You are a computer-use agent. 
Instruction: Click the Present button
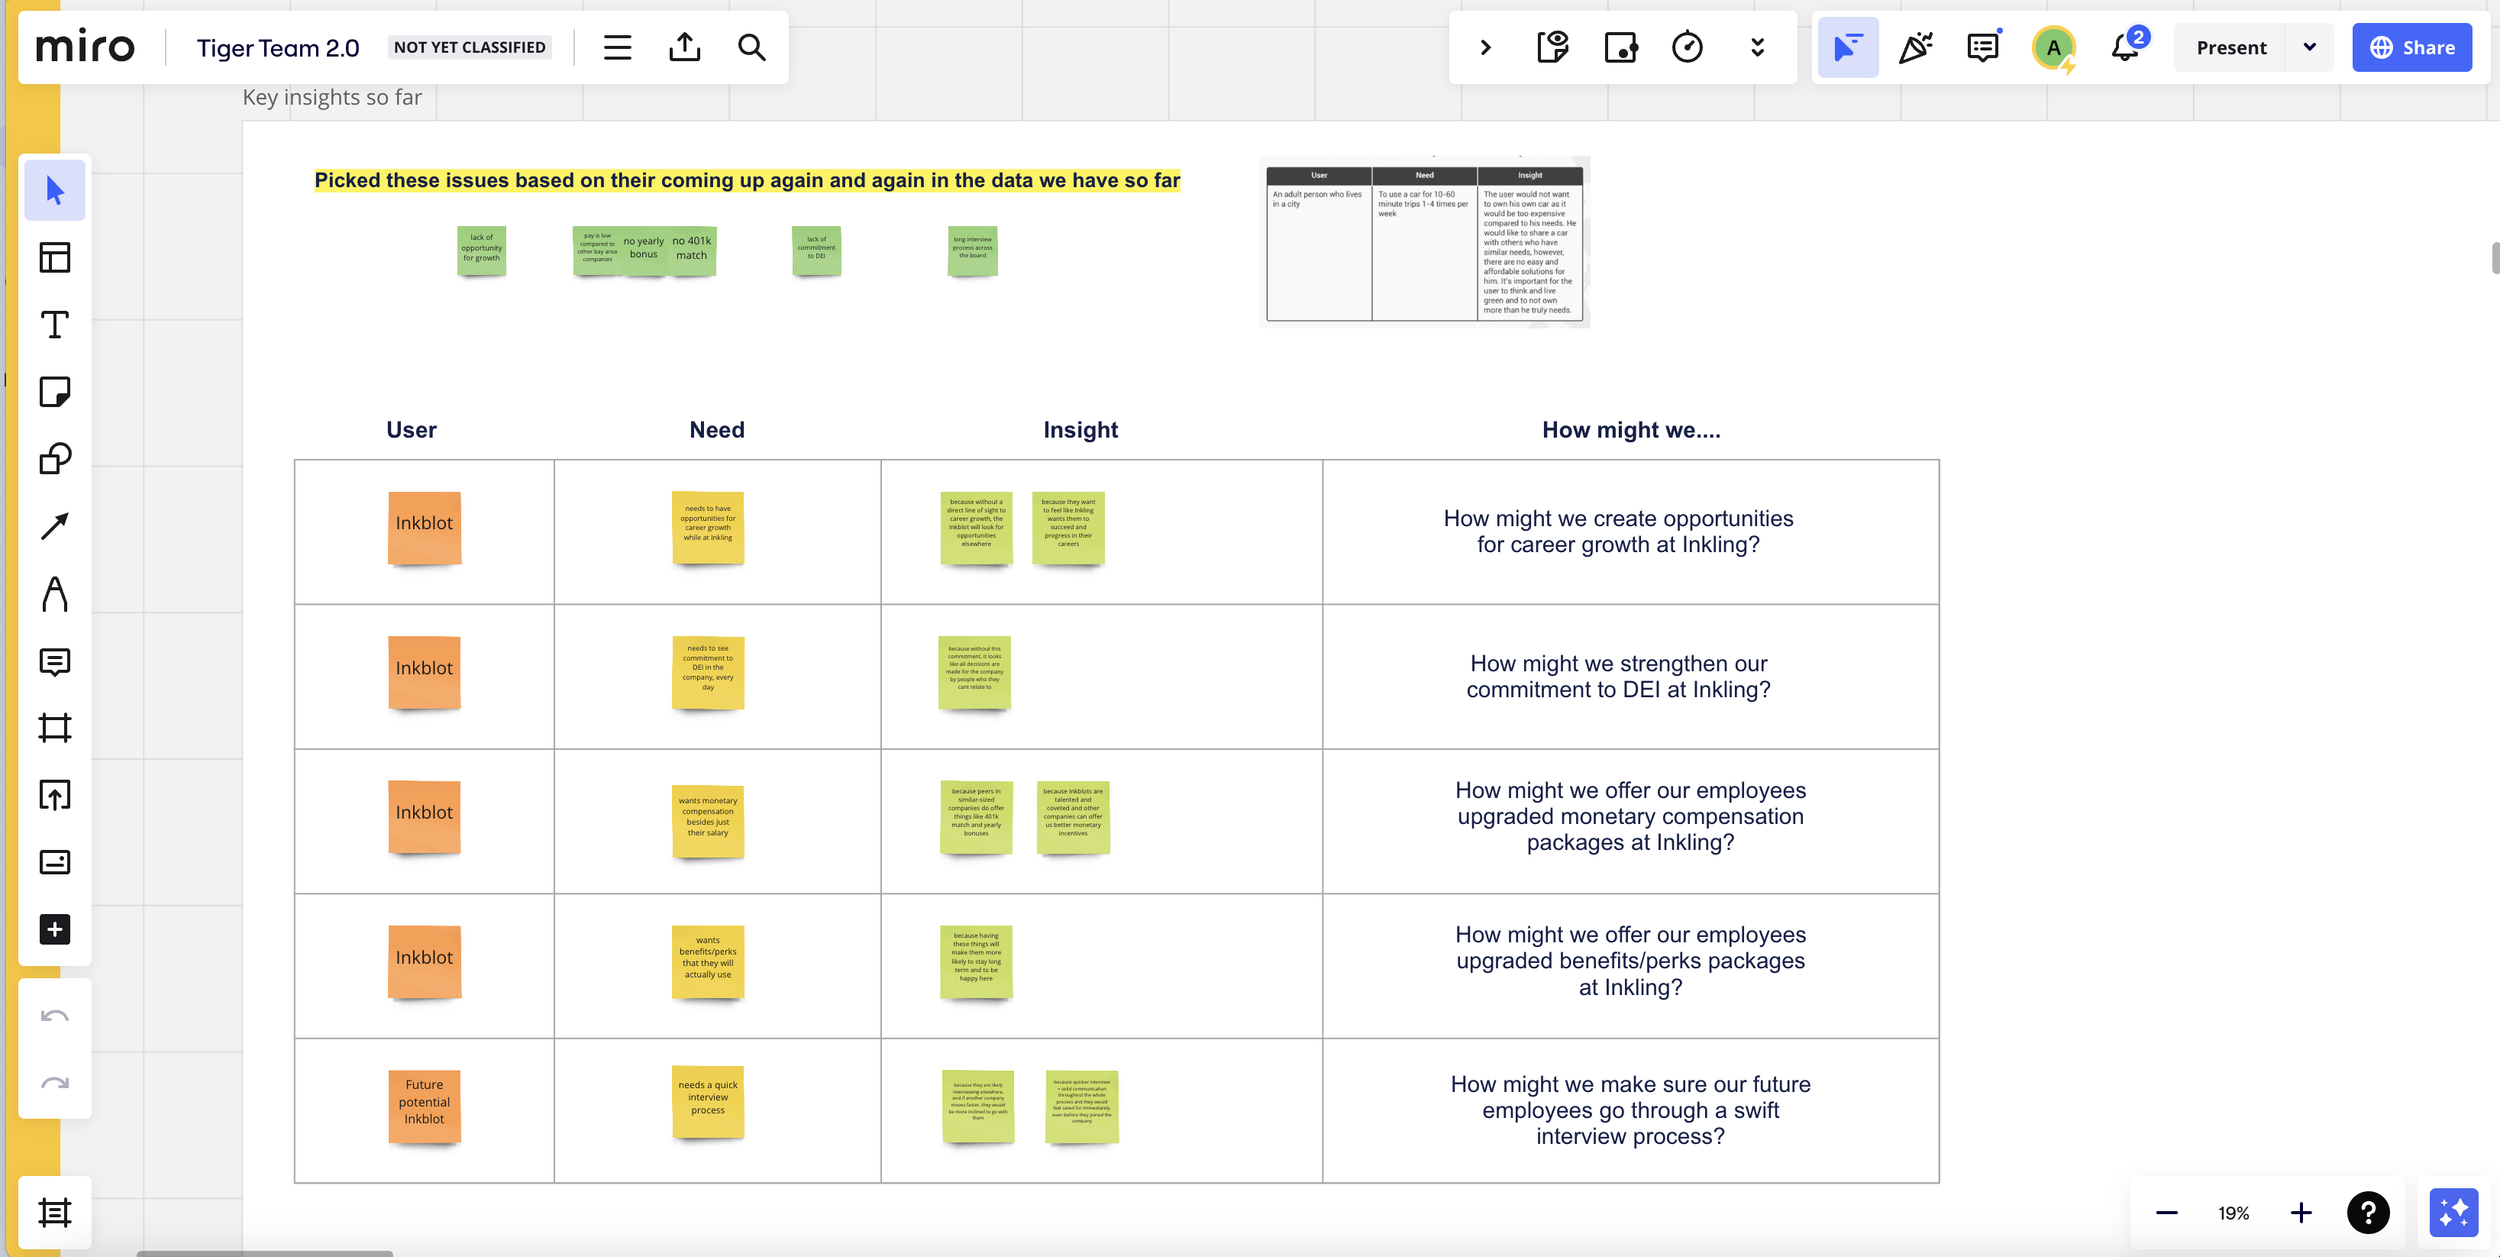tap(2231, 48)
